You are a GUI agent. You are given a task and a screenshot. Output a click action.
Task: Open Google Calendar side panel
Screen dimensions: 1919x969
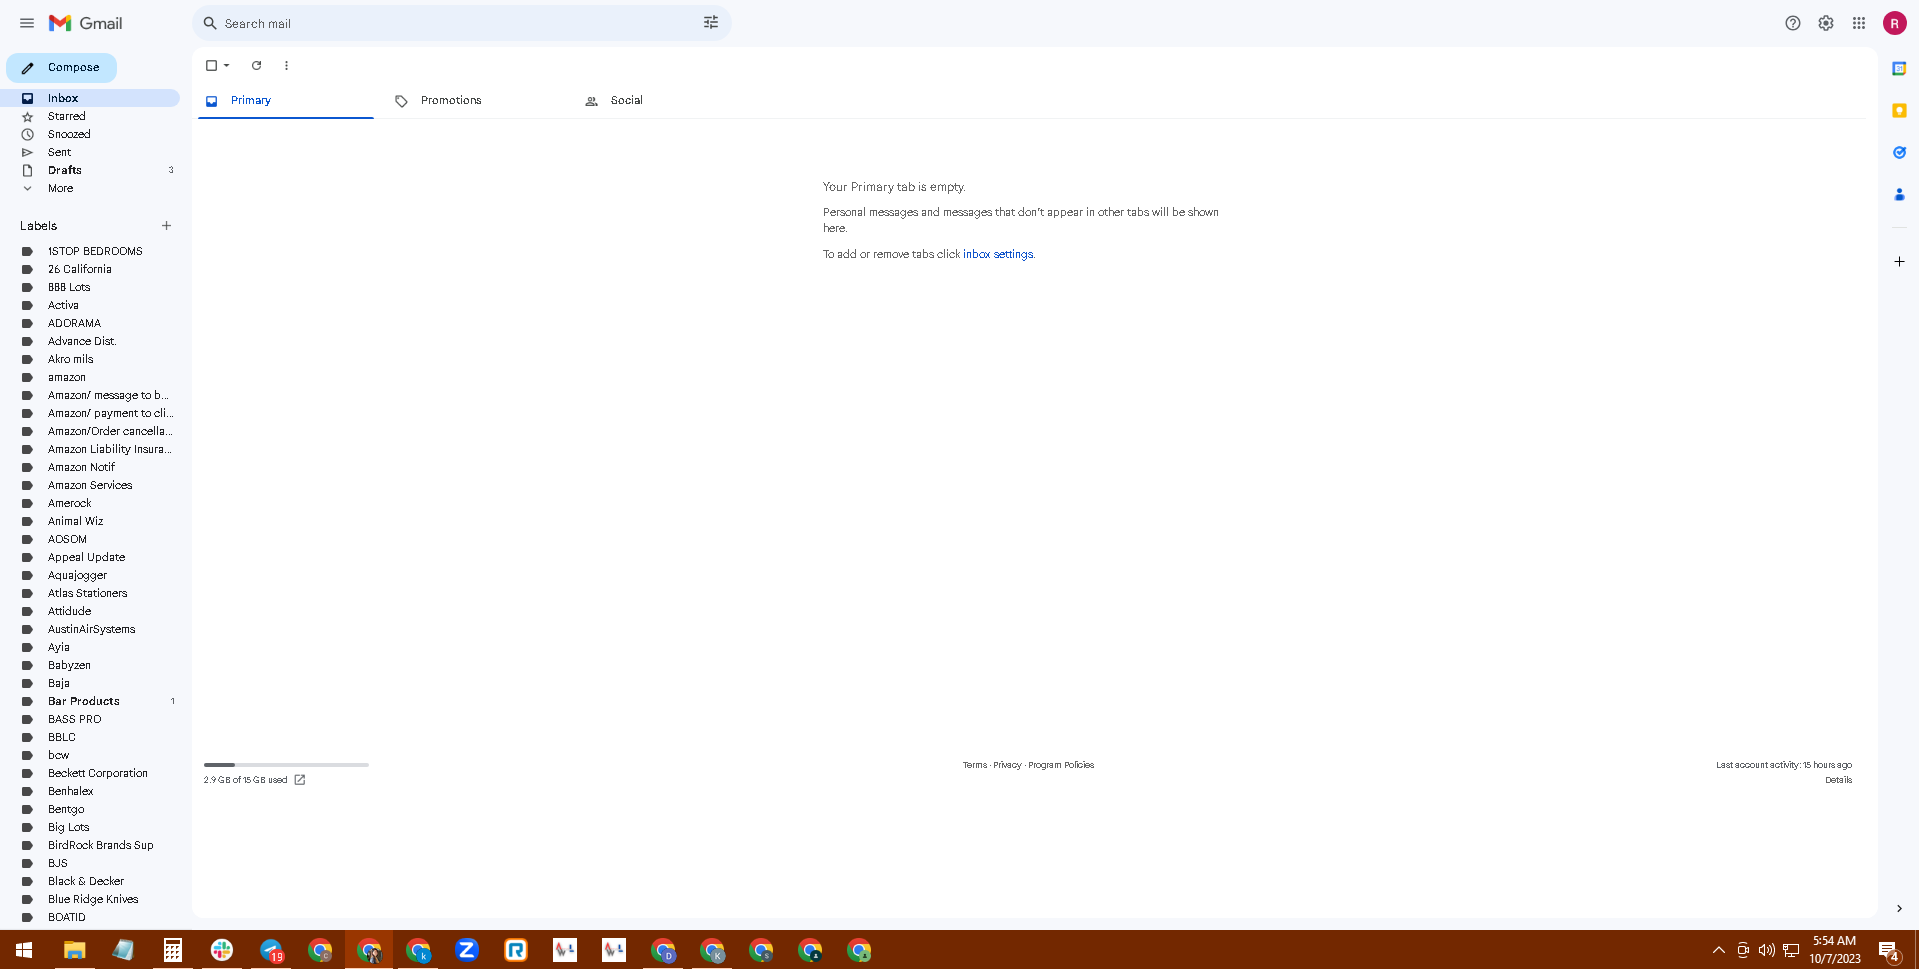click(x=1899, y=68)
